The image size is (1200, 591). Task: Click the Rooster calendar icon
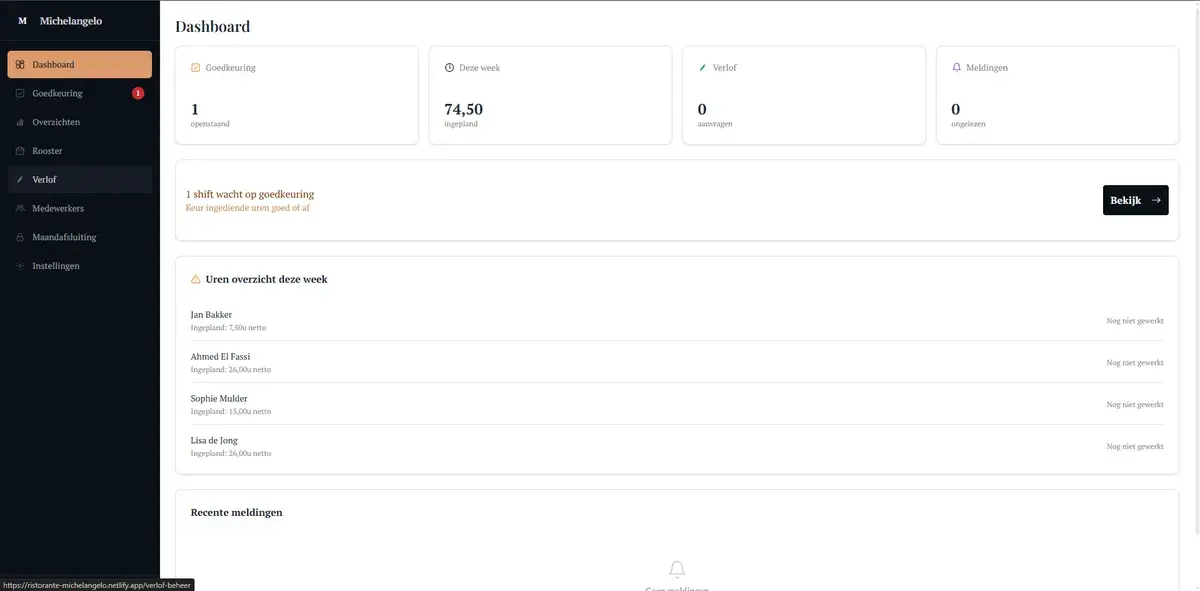[20, 152]
